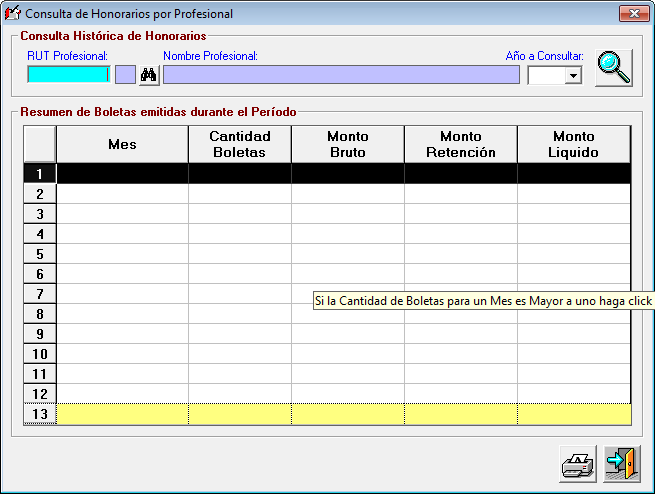
Task: Select row header 2
Action: 40,194
